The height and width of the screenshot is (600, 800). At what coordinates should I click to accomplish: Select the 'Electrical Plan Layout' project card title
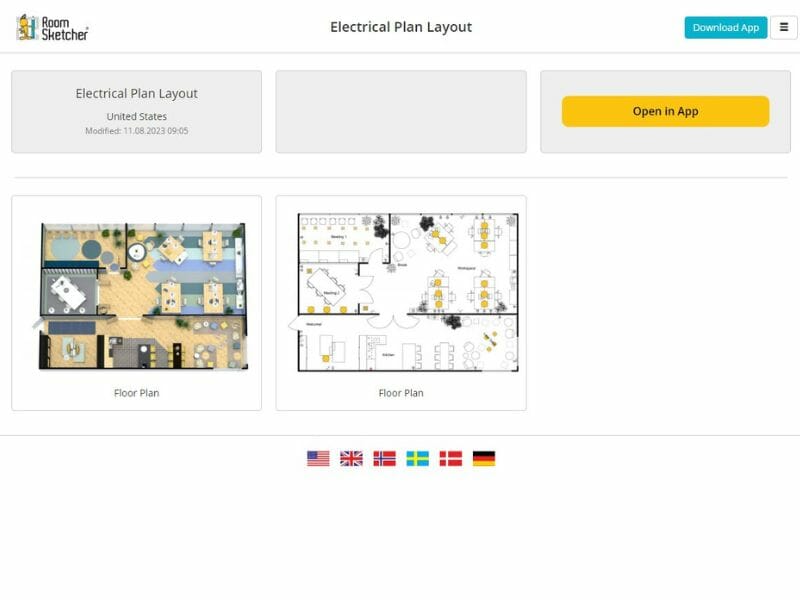point(136,92)
